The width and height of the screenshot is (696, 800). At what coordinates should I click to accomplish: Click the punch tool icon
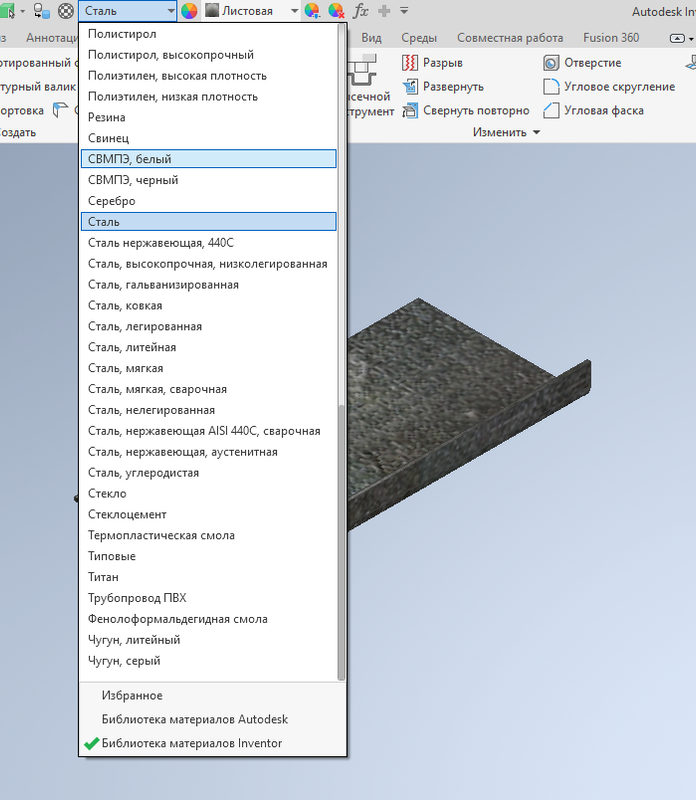click(x=362, y=70)
